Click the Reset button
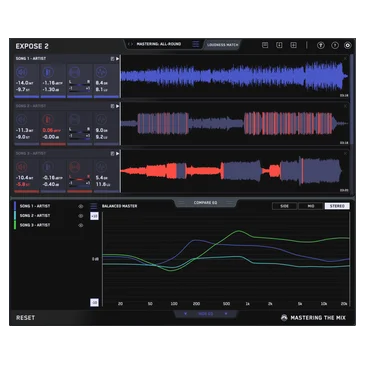Image resolution: width=365 pixels, height=365 pixels. pyautogui.click(x=25, y=318)
